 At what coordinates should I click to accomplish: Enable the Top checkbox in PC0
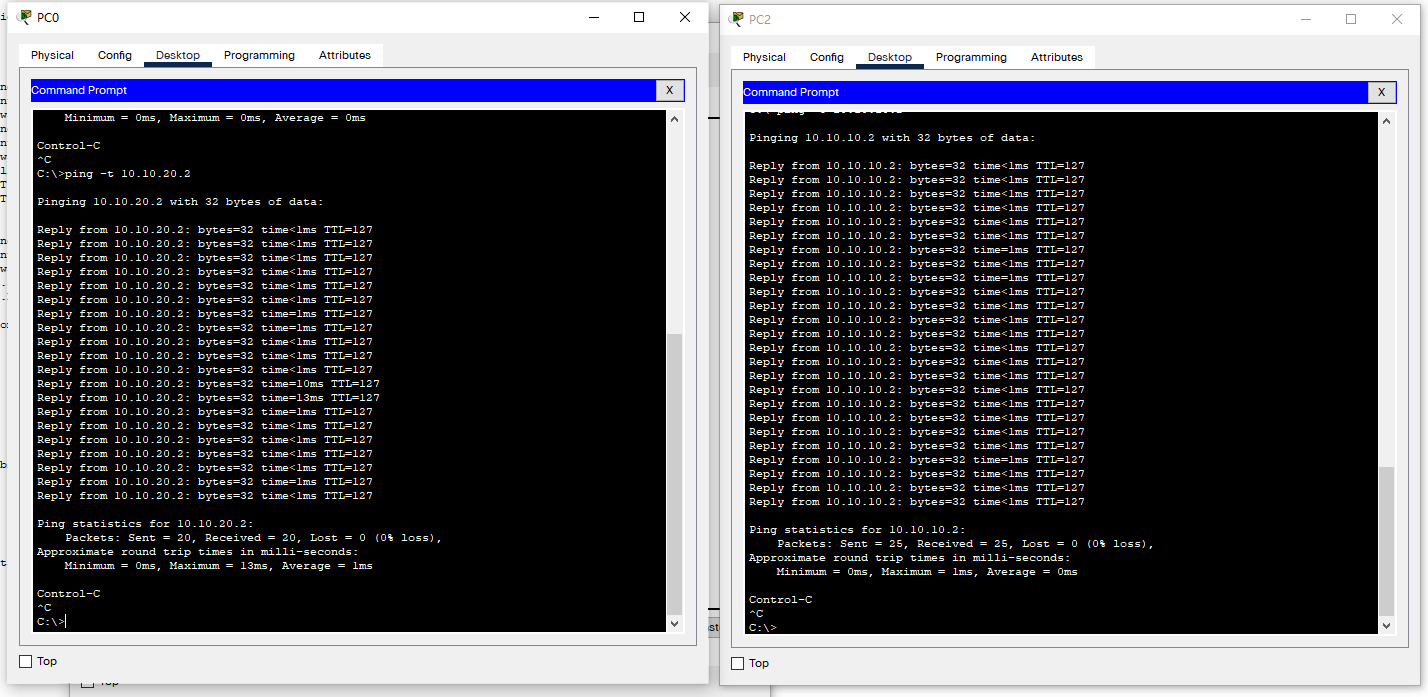pyautogui.click(x=26, y=661)
